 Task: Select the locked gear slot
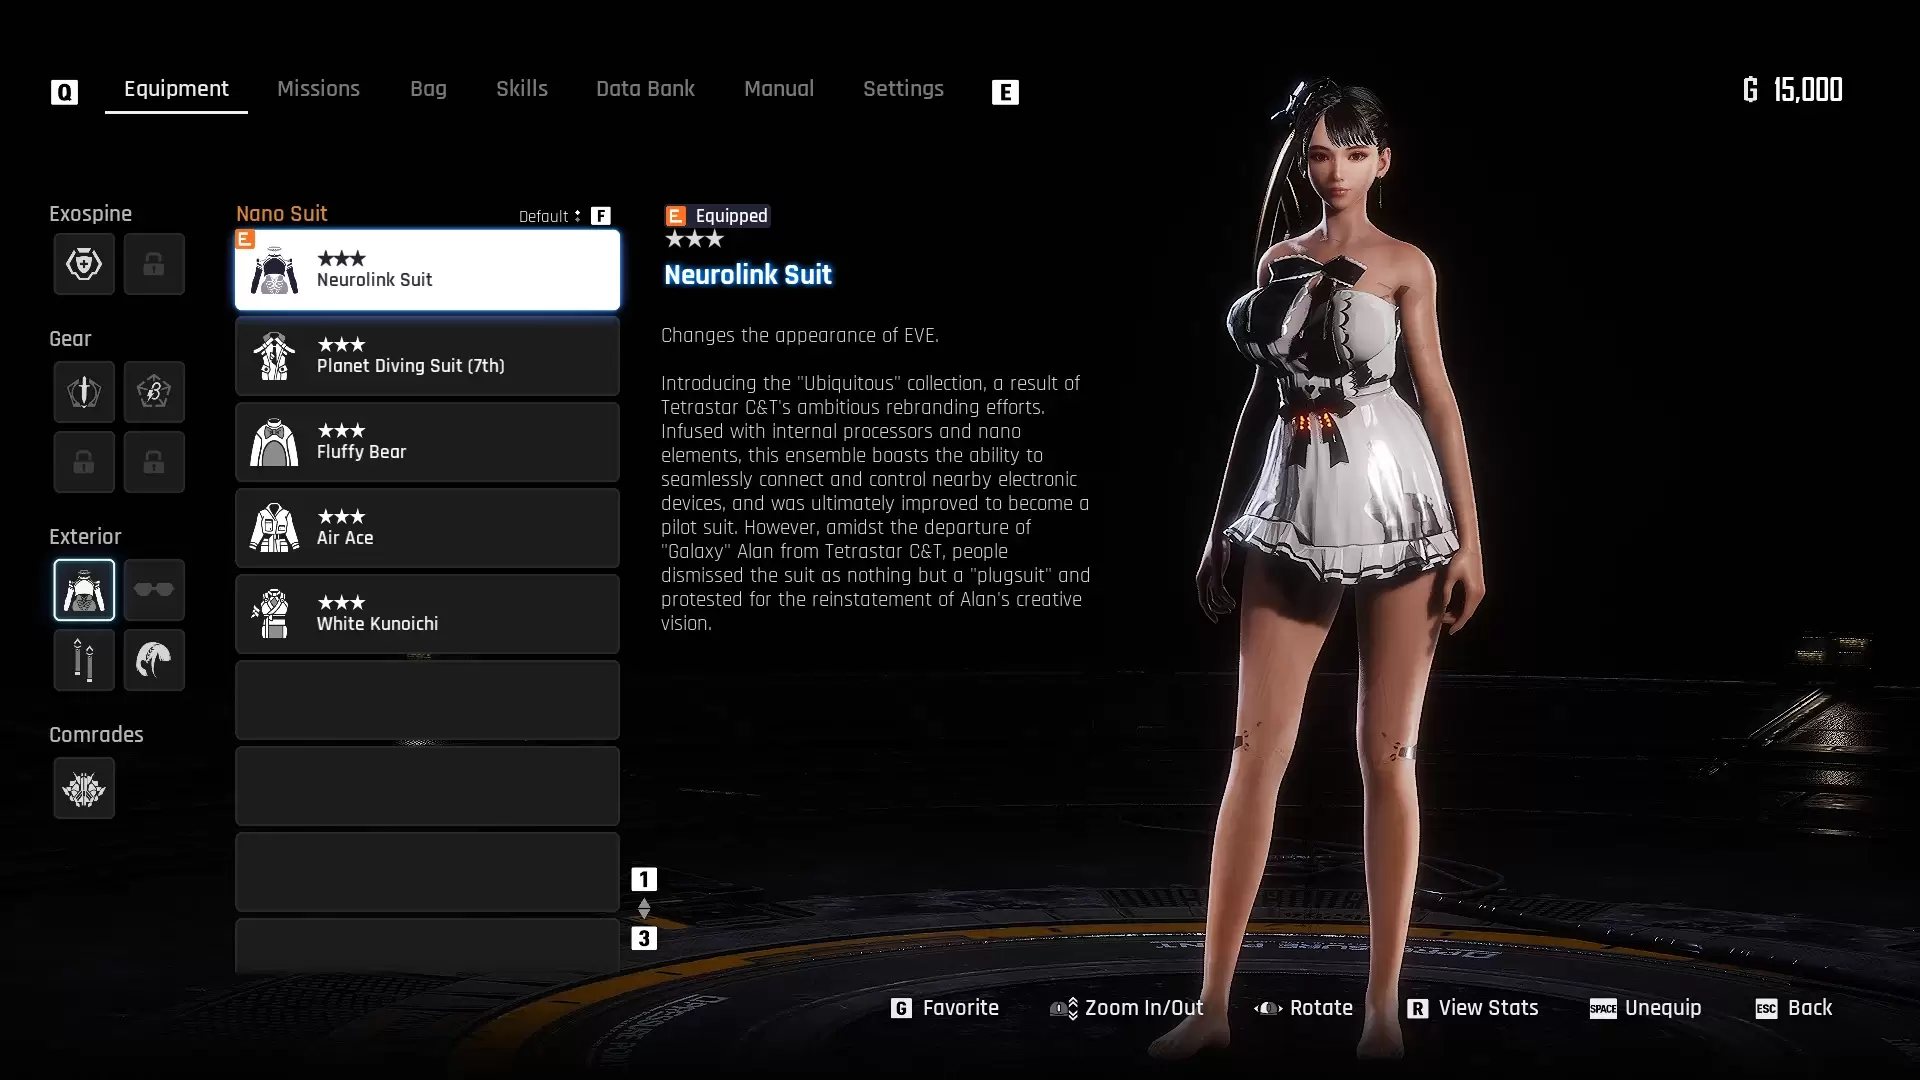[x=84, y=462]
